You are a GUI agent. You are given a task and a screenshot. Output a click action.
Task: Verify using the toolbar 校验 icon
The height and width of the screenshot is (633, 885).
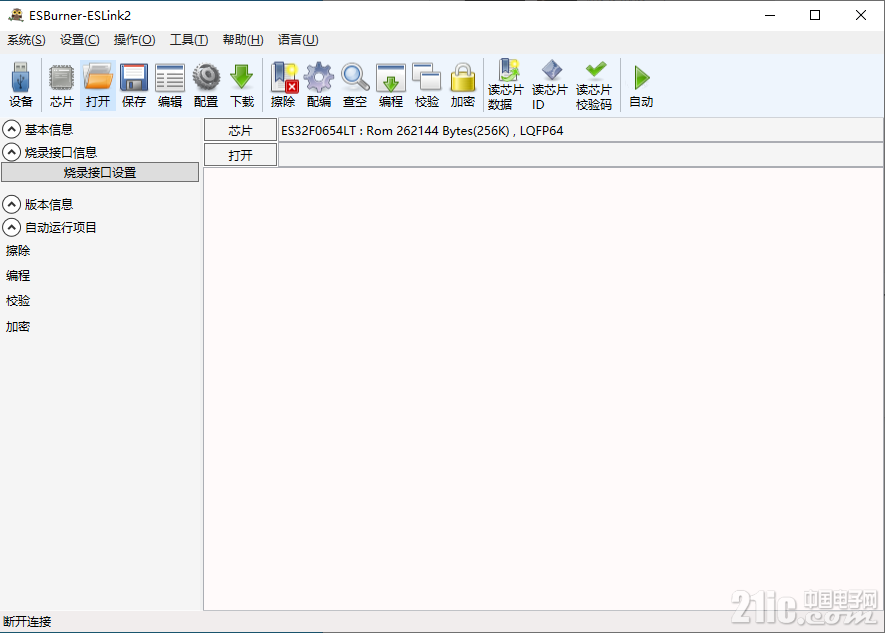(x=427, y=85)
